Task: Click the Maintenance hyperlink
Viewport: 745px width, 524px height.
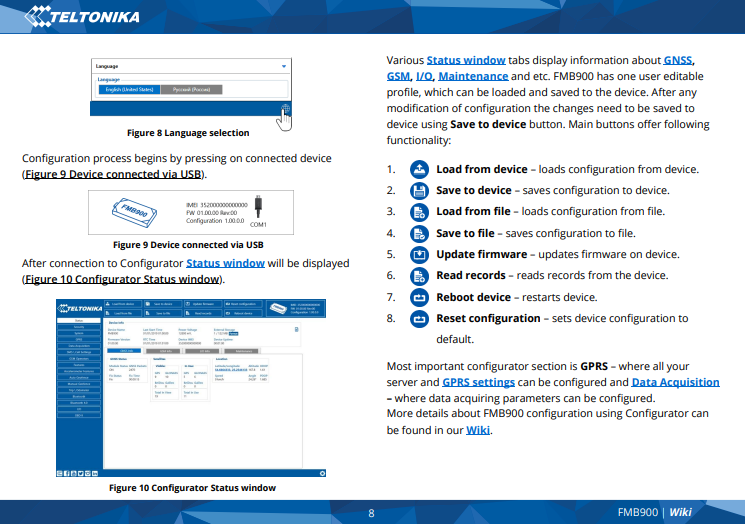Action: pyautogui.click(x=473, y=75)
